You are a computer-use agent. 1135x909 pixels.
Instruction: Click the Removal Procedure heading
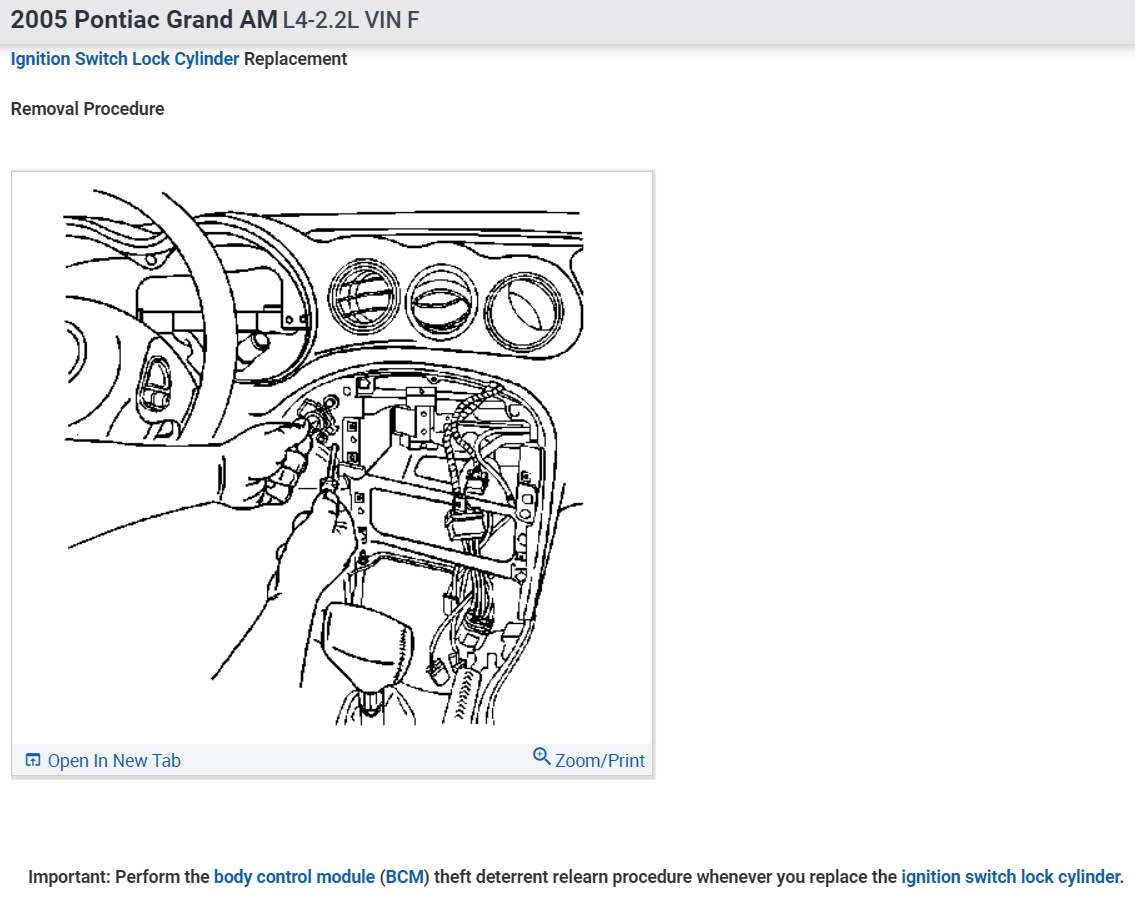[86, 108]
